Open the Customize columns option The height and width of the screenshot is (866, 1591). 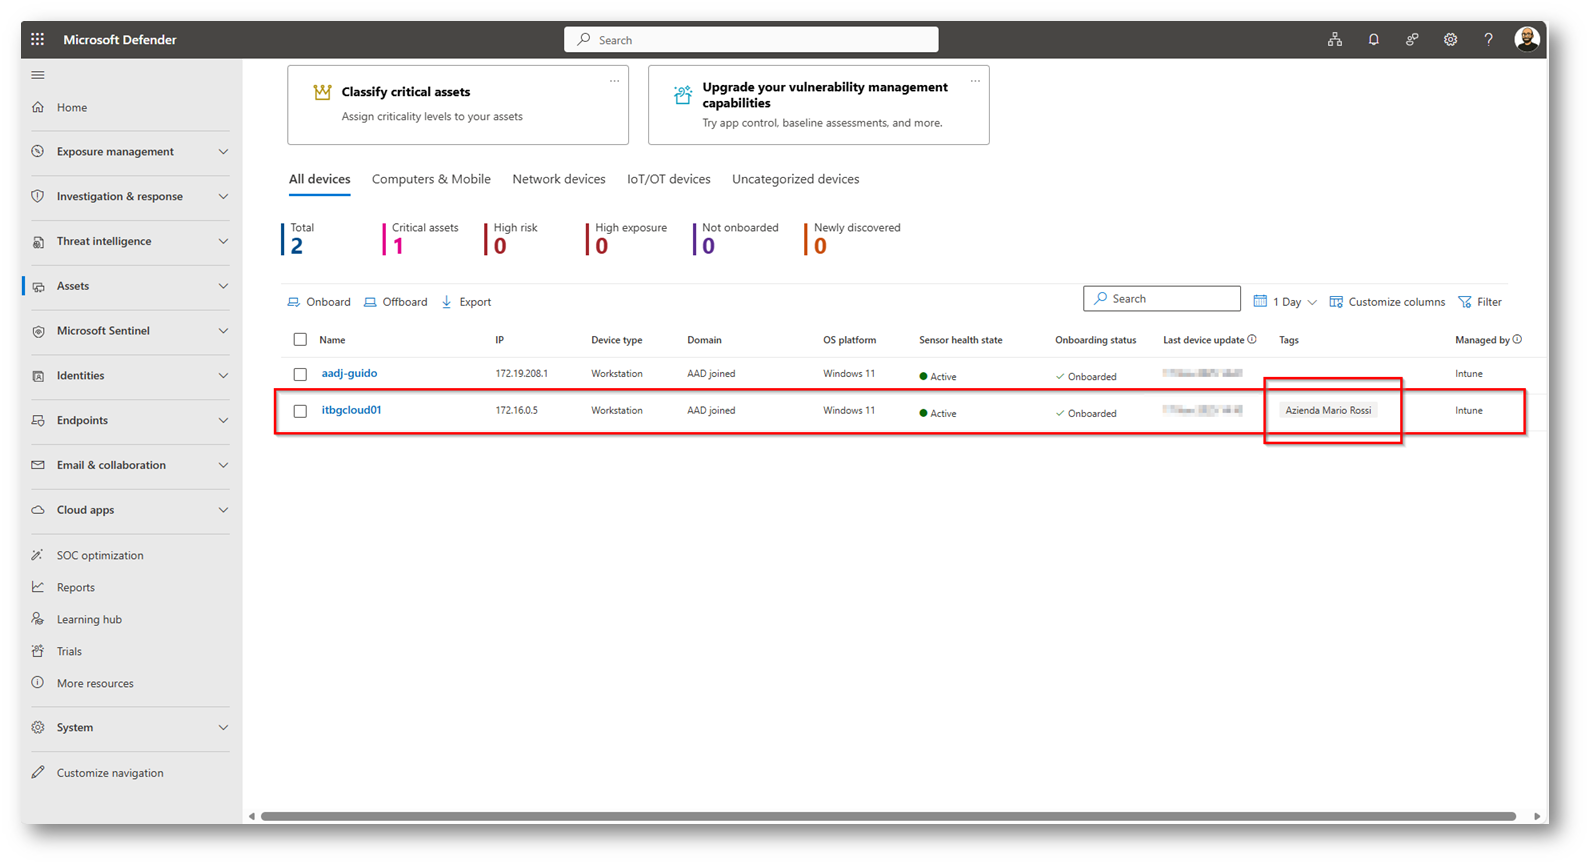(1387, 302)
